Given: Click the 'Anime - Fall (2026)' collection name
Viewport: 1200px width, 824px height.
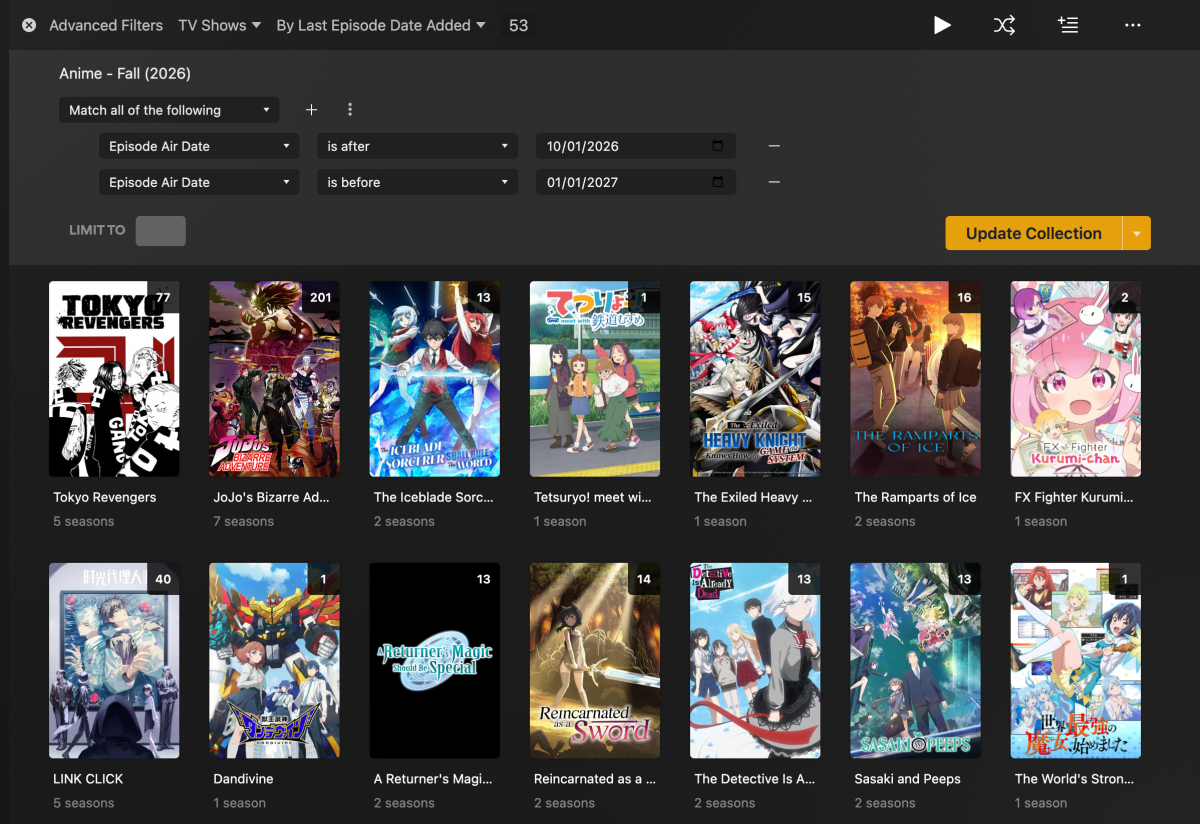Looking at the screenshot, I should coord(125,73).
